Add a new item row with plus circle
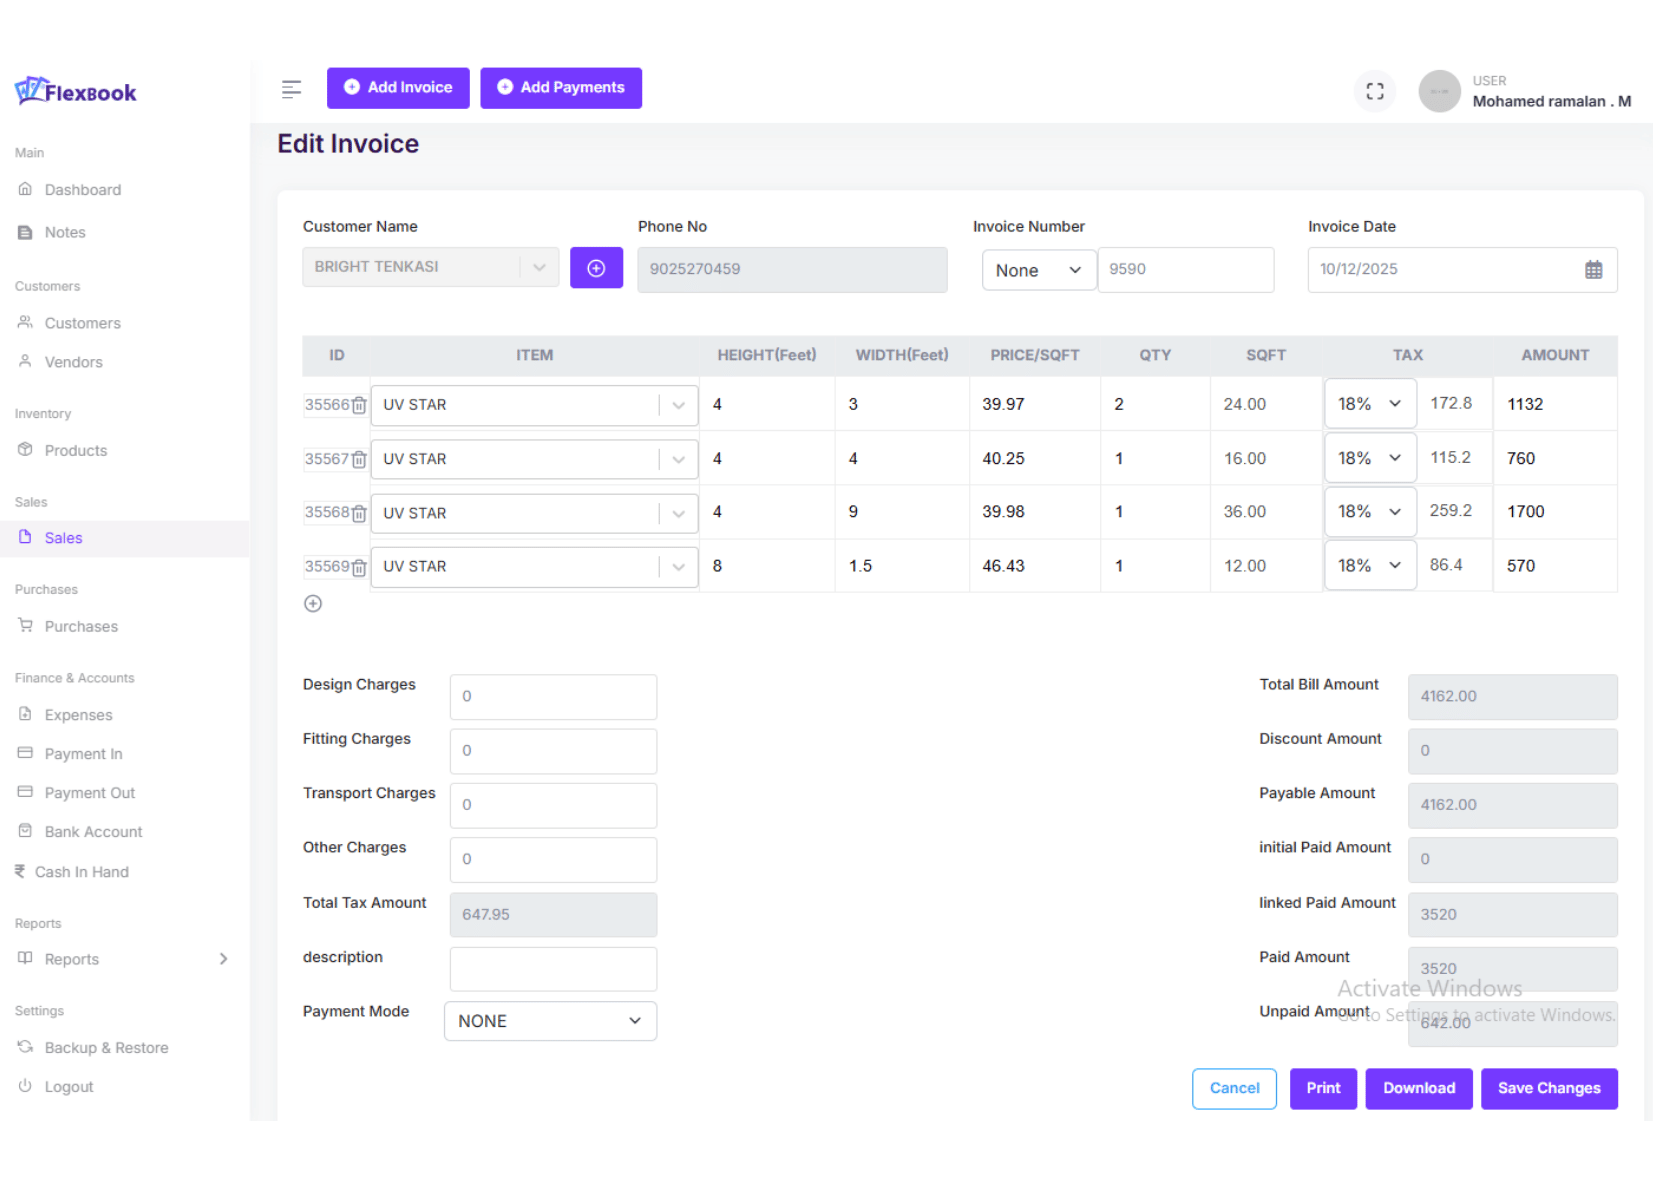This screenshot has width=1653, height=1181. pyautogui.click(x=313, y=604)
